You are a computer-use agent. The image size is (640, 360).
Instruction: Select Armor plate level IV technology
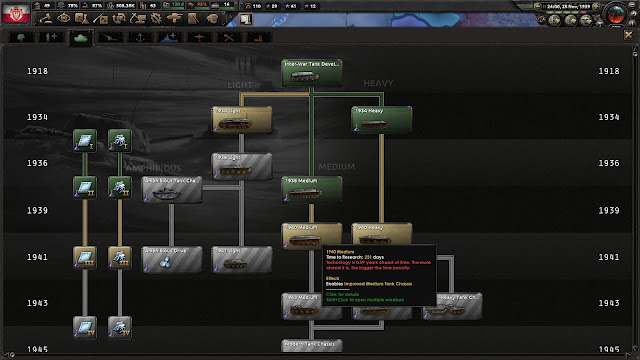85,328
